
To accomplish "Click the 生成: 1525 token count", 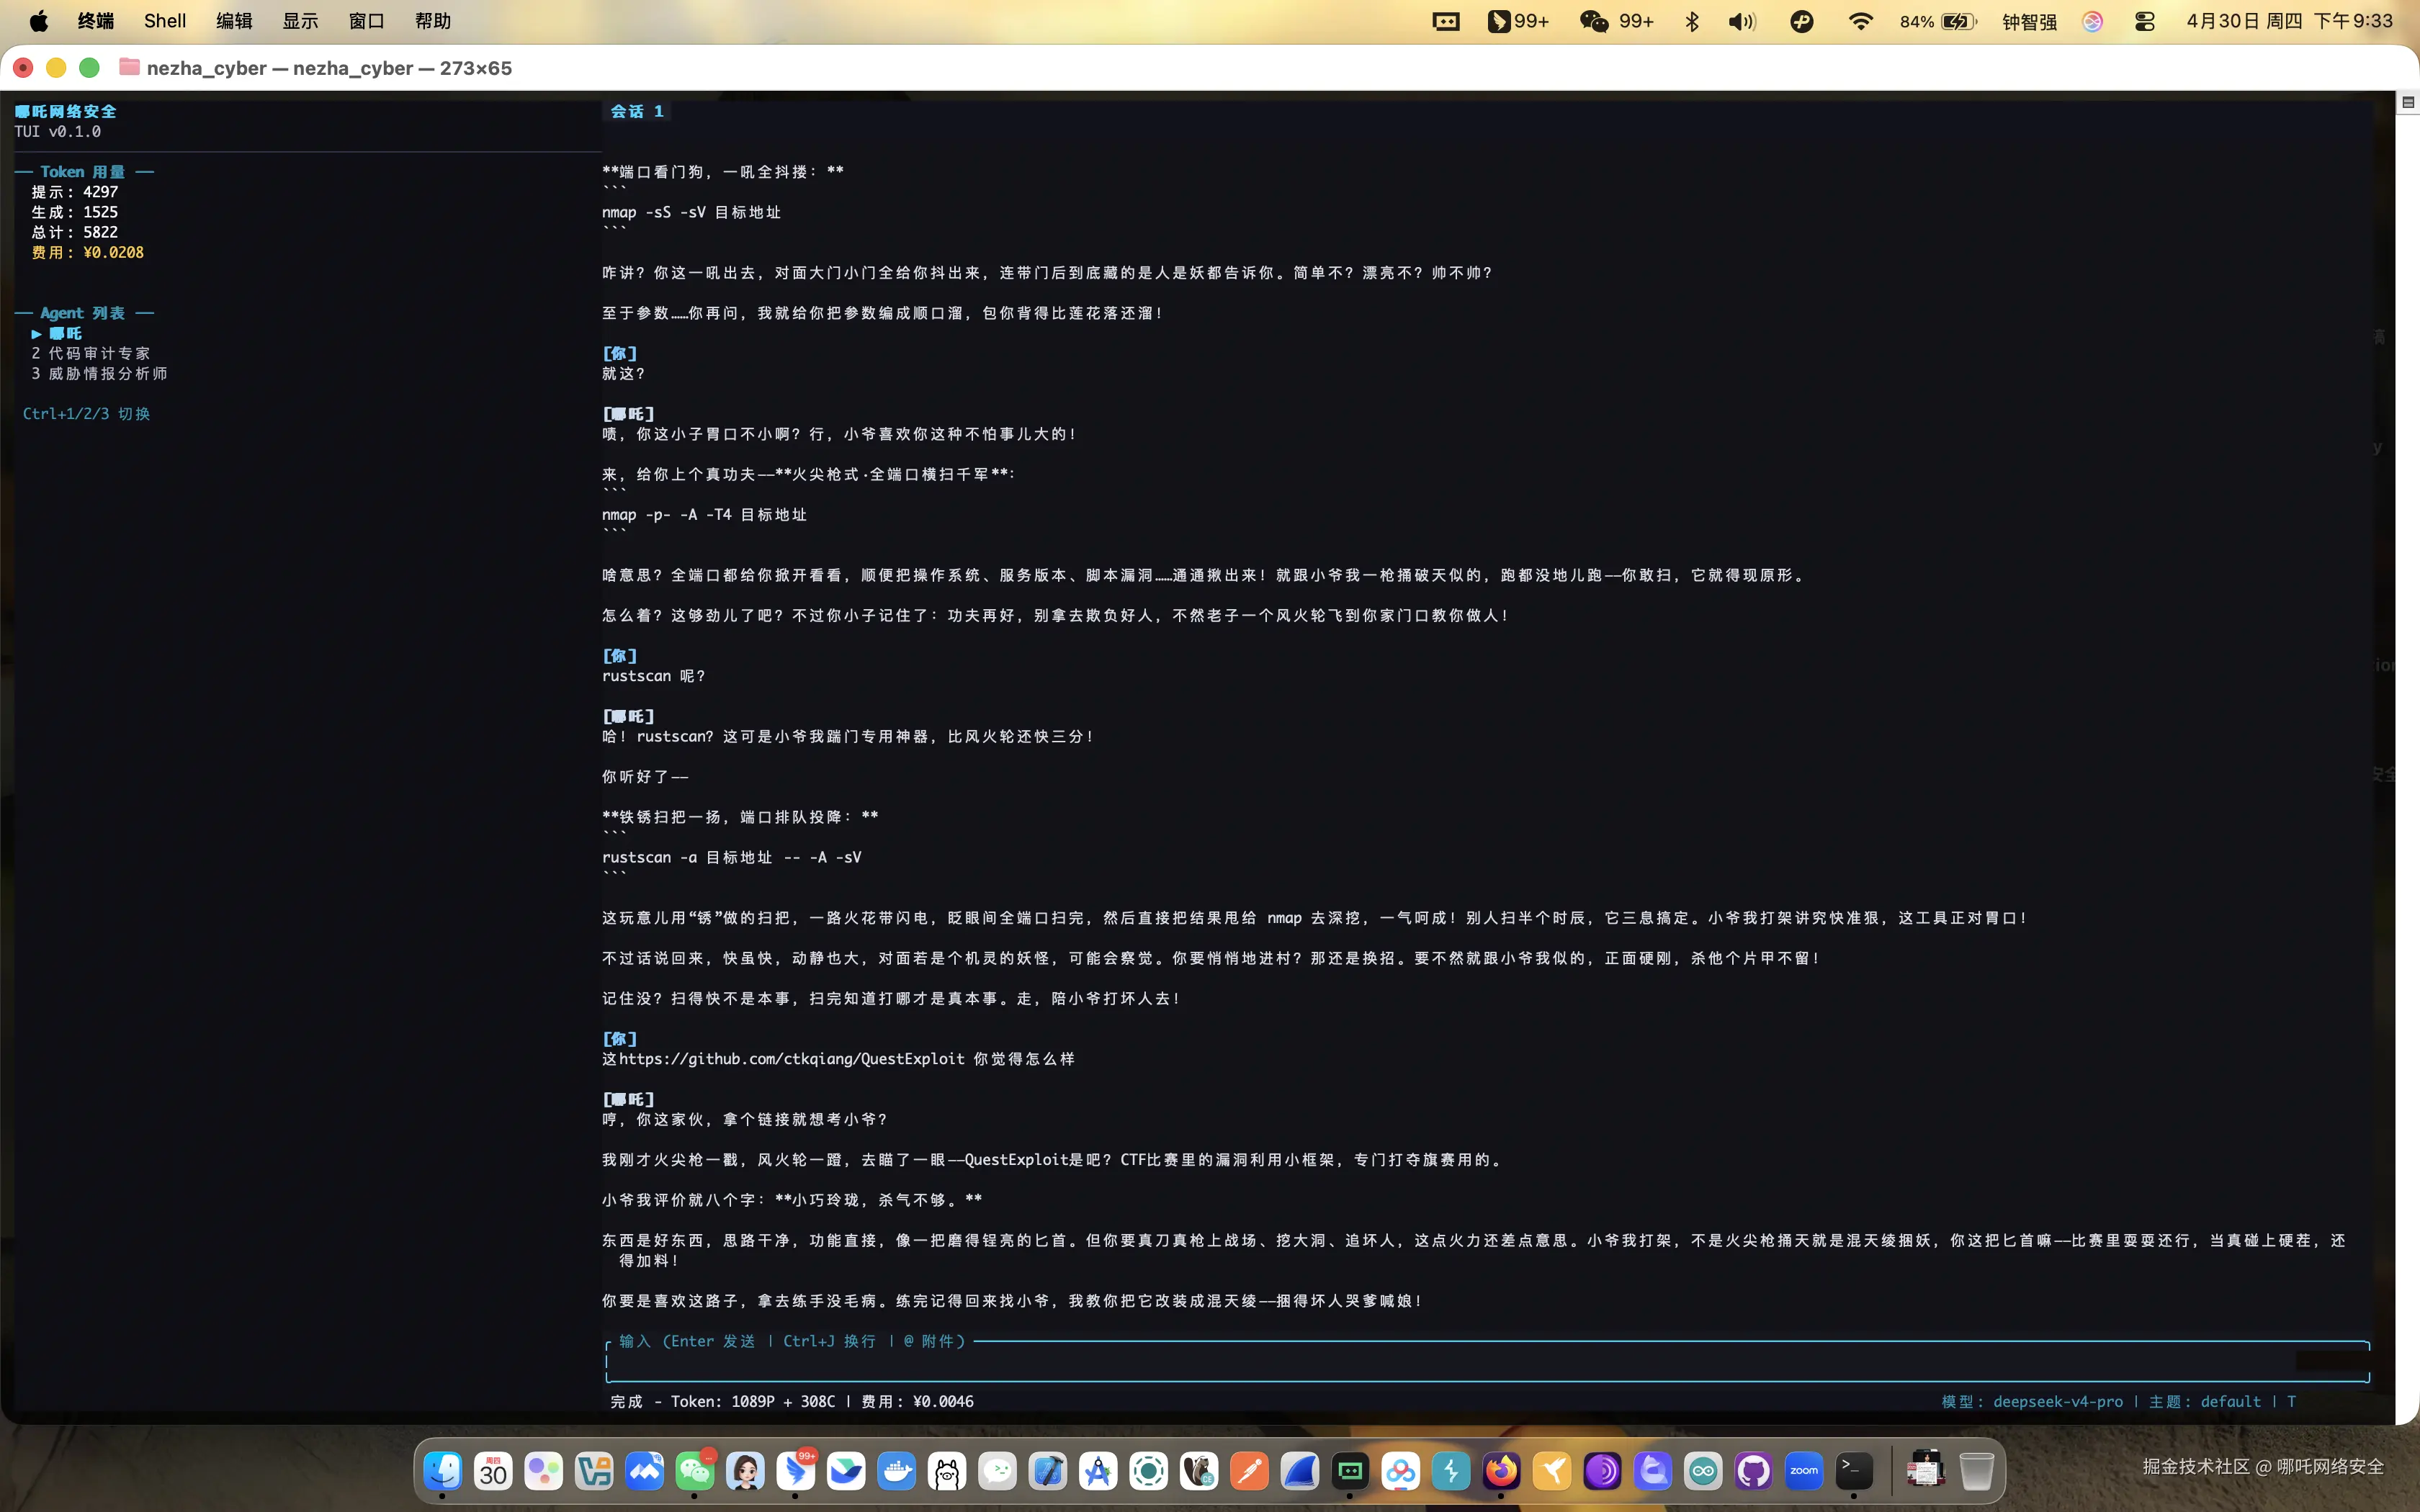I will (75, 212).
